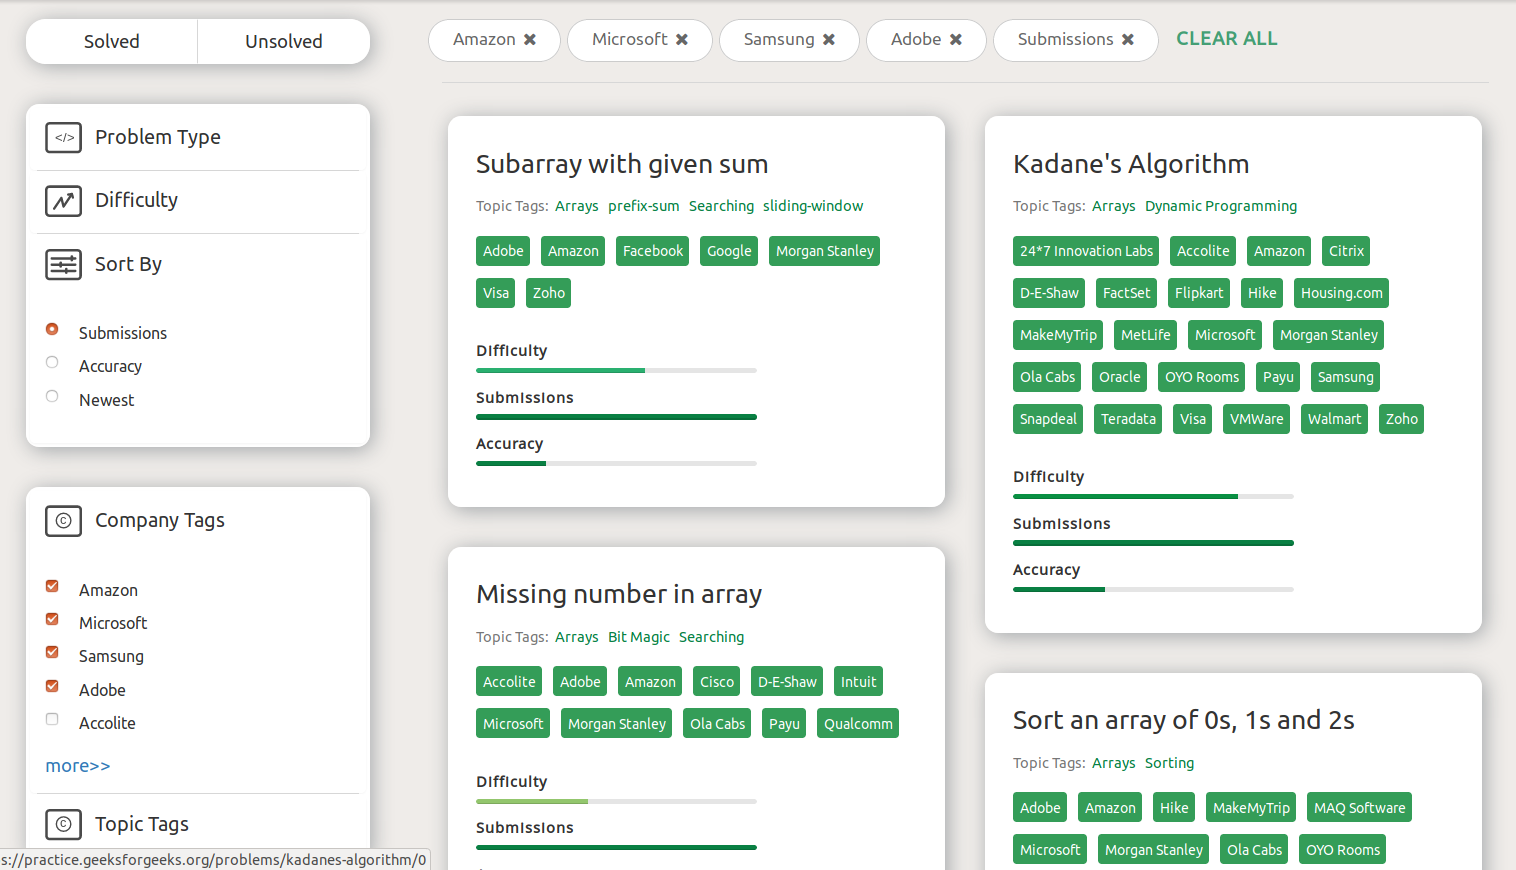Click the Housing.com company tag
The image size is (1516, 870).
click(x=1342, y=293)
